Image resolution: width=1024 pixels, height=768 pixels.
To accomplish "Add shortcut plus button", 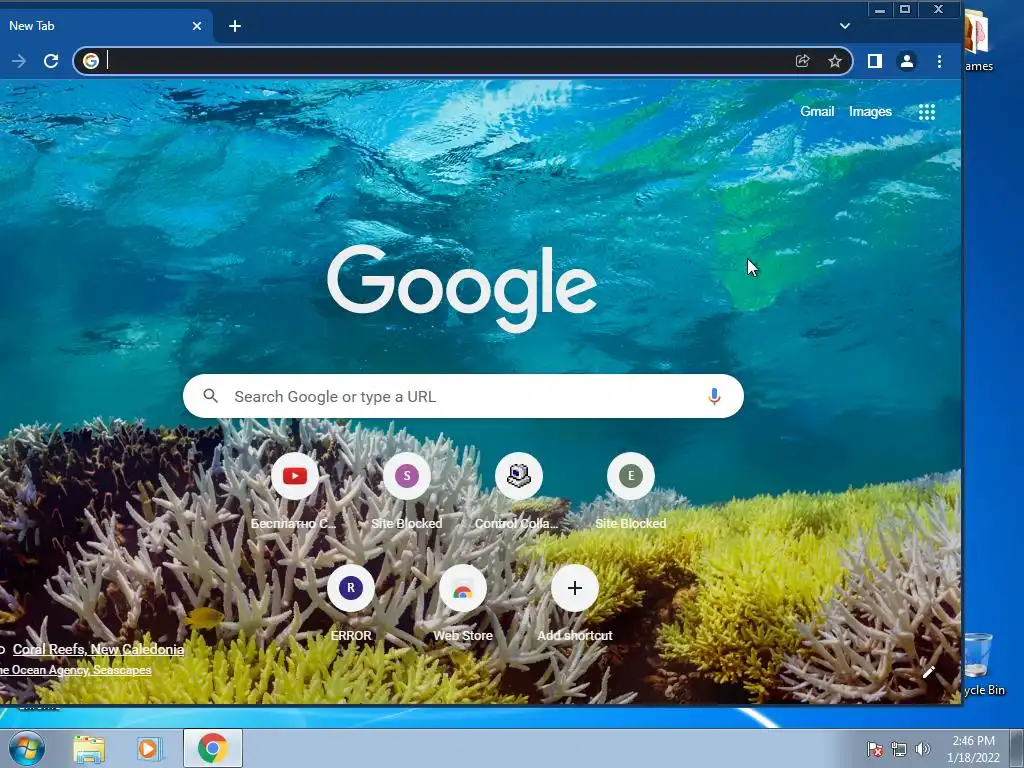I will (575, 588).
